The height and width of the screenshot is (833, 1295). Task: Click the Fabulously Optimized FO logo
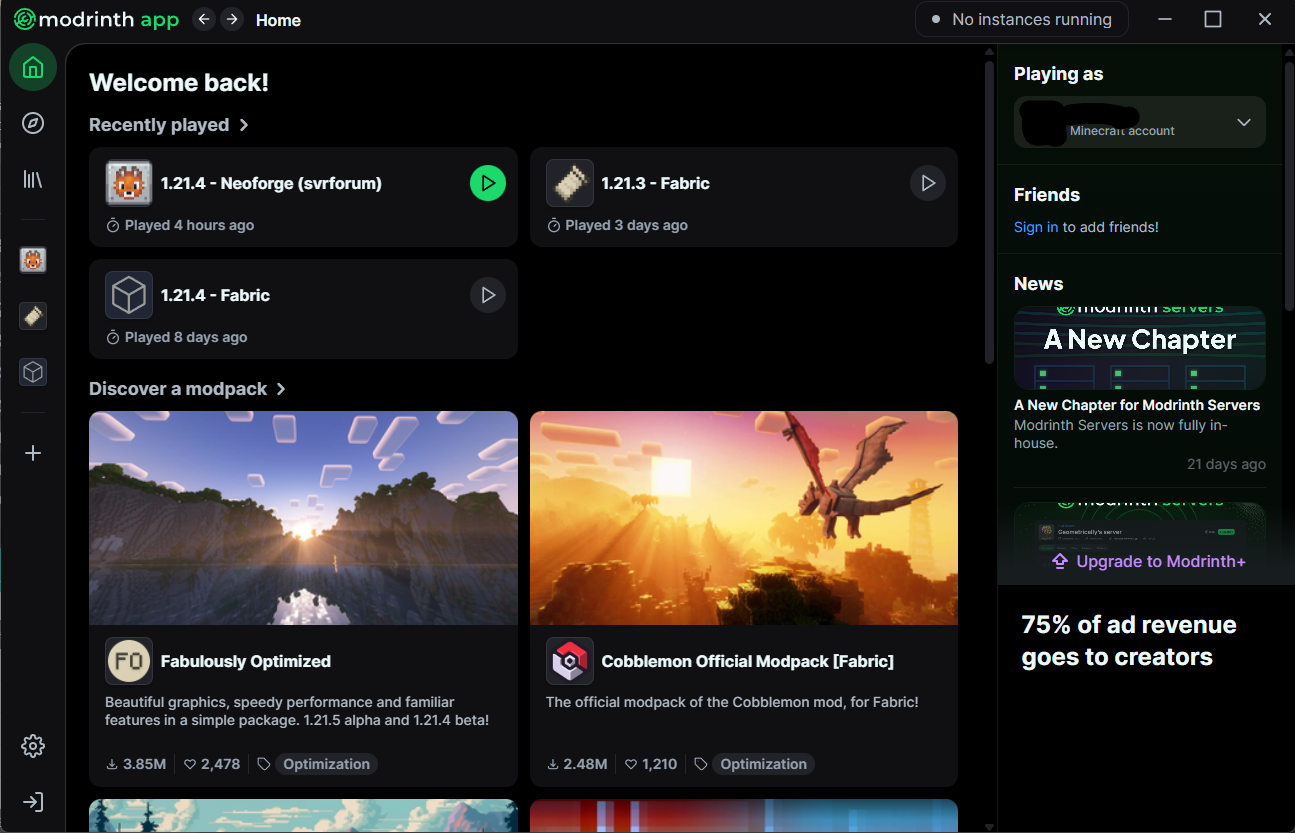(x=129, y=661)
